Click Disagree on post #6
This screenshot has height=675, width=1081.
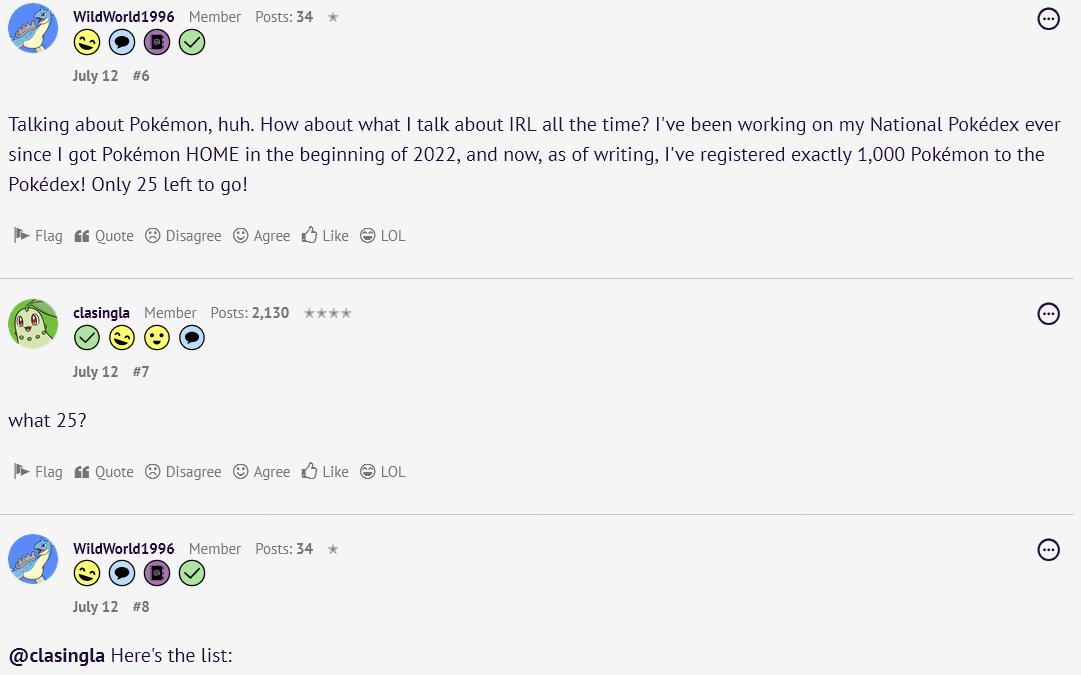182,236
